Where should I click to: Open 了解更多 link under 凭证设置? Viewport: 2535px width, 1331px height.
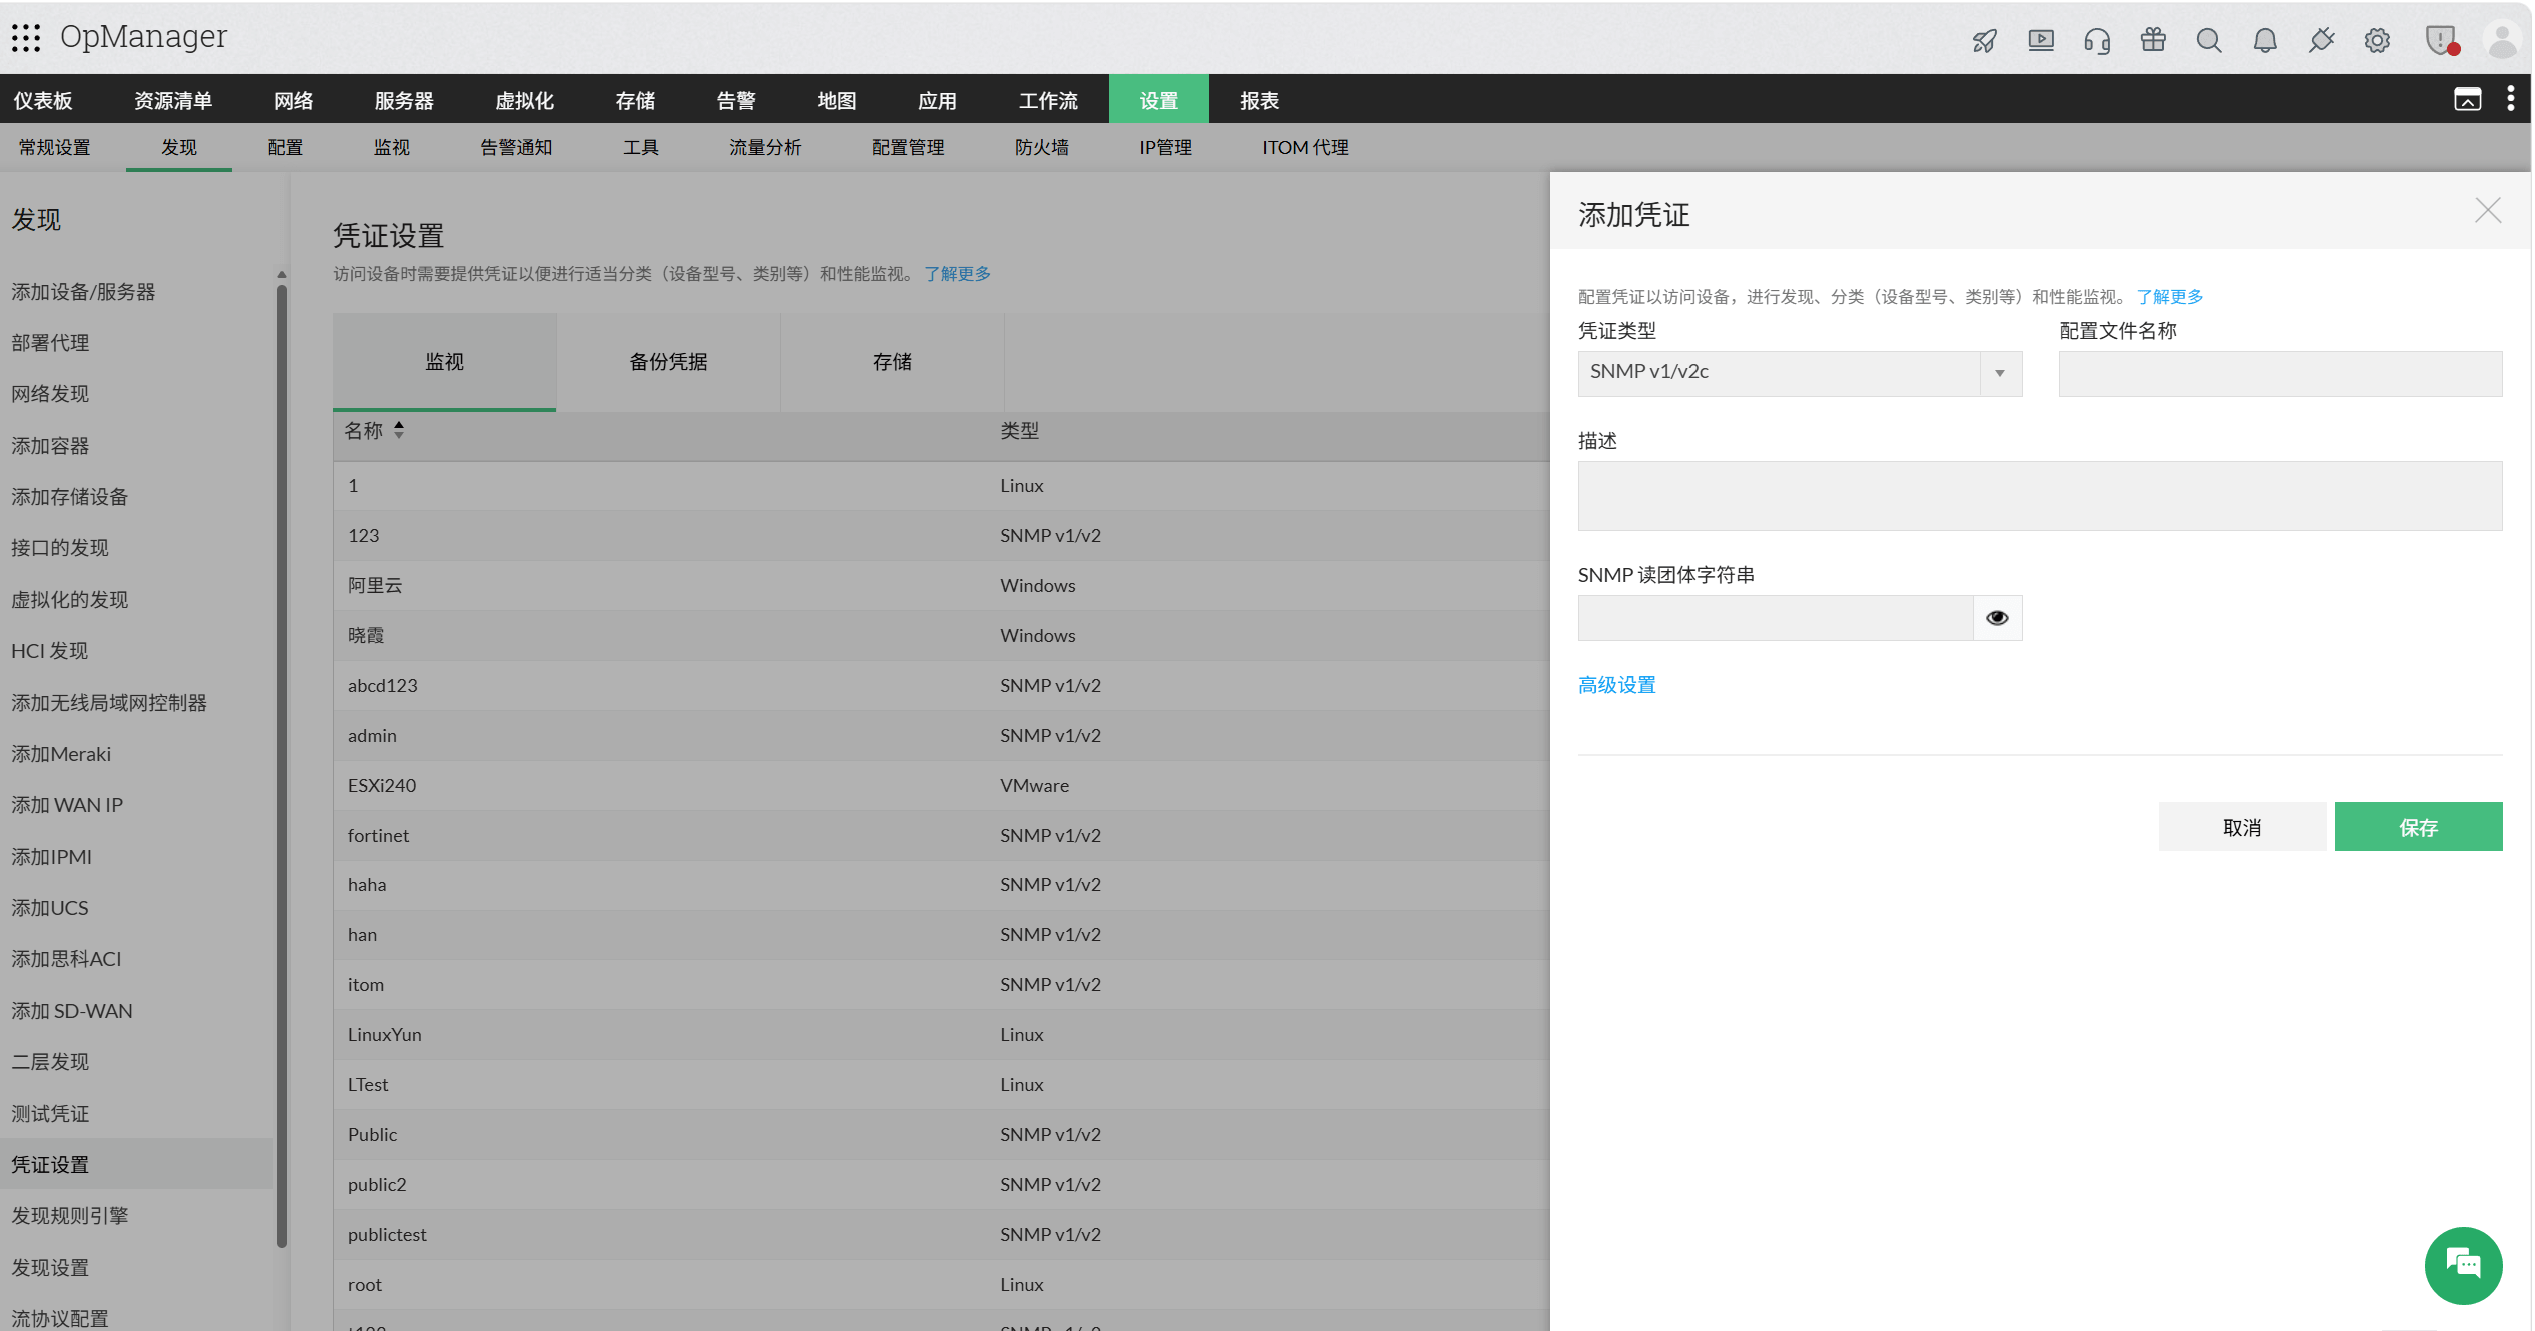pos(957,274)
